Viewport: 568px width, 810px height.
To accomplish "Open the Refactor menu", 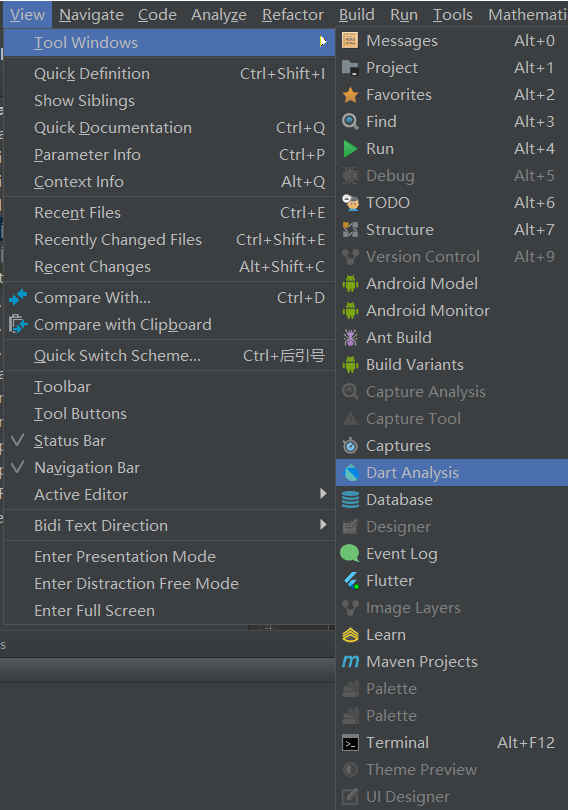I will pyautogui.click(x=293, y=14).
